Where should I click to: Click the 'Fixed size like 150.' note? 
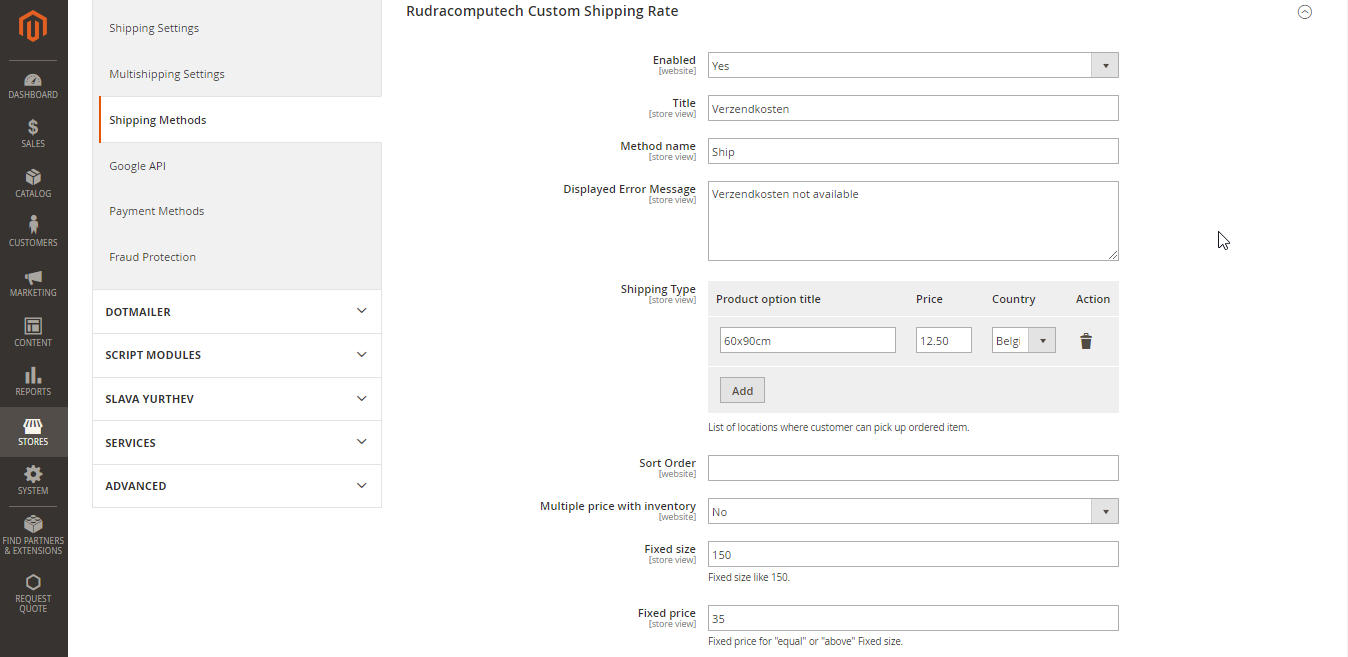click(x=749, y=578)
